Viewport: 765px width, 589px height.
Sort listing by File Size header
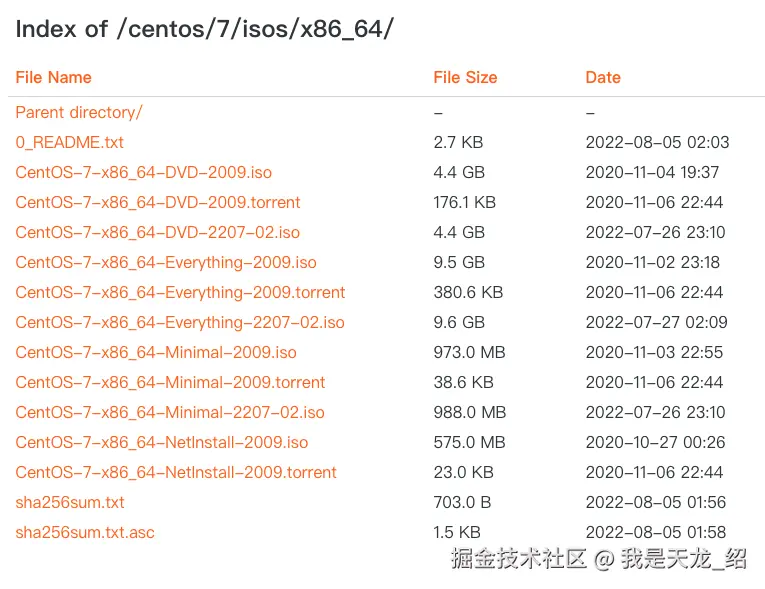pyautogui.click(x=465, y=77)
